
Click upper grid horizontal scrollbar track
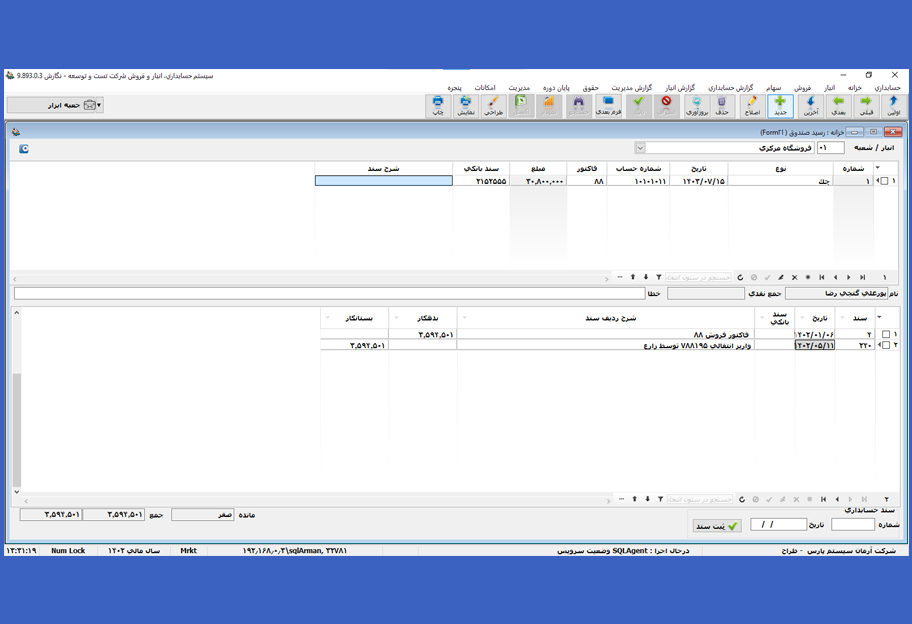pyautogui.click(x=311, y=279)
